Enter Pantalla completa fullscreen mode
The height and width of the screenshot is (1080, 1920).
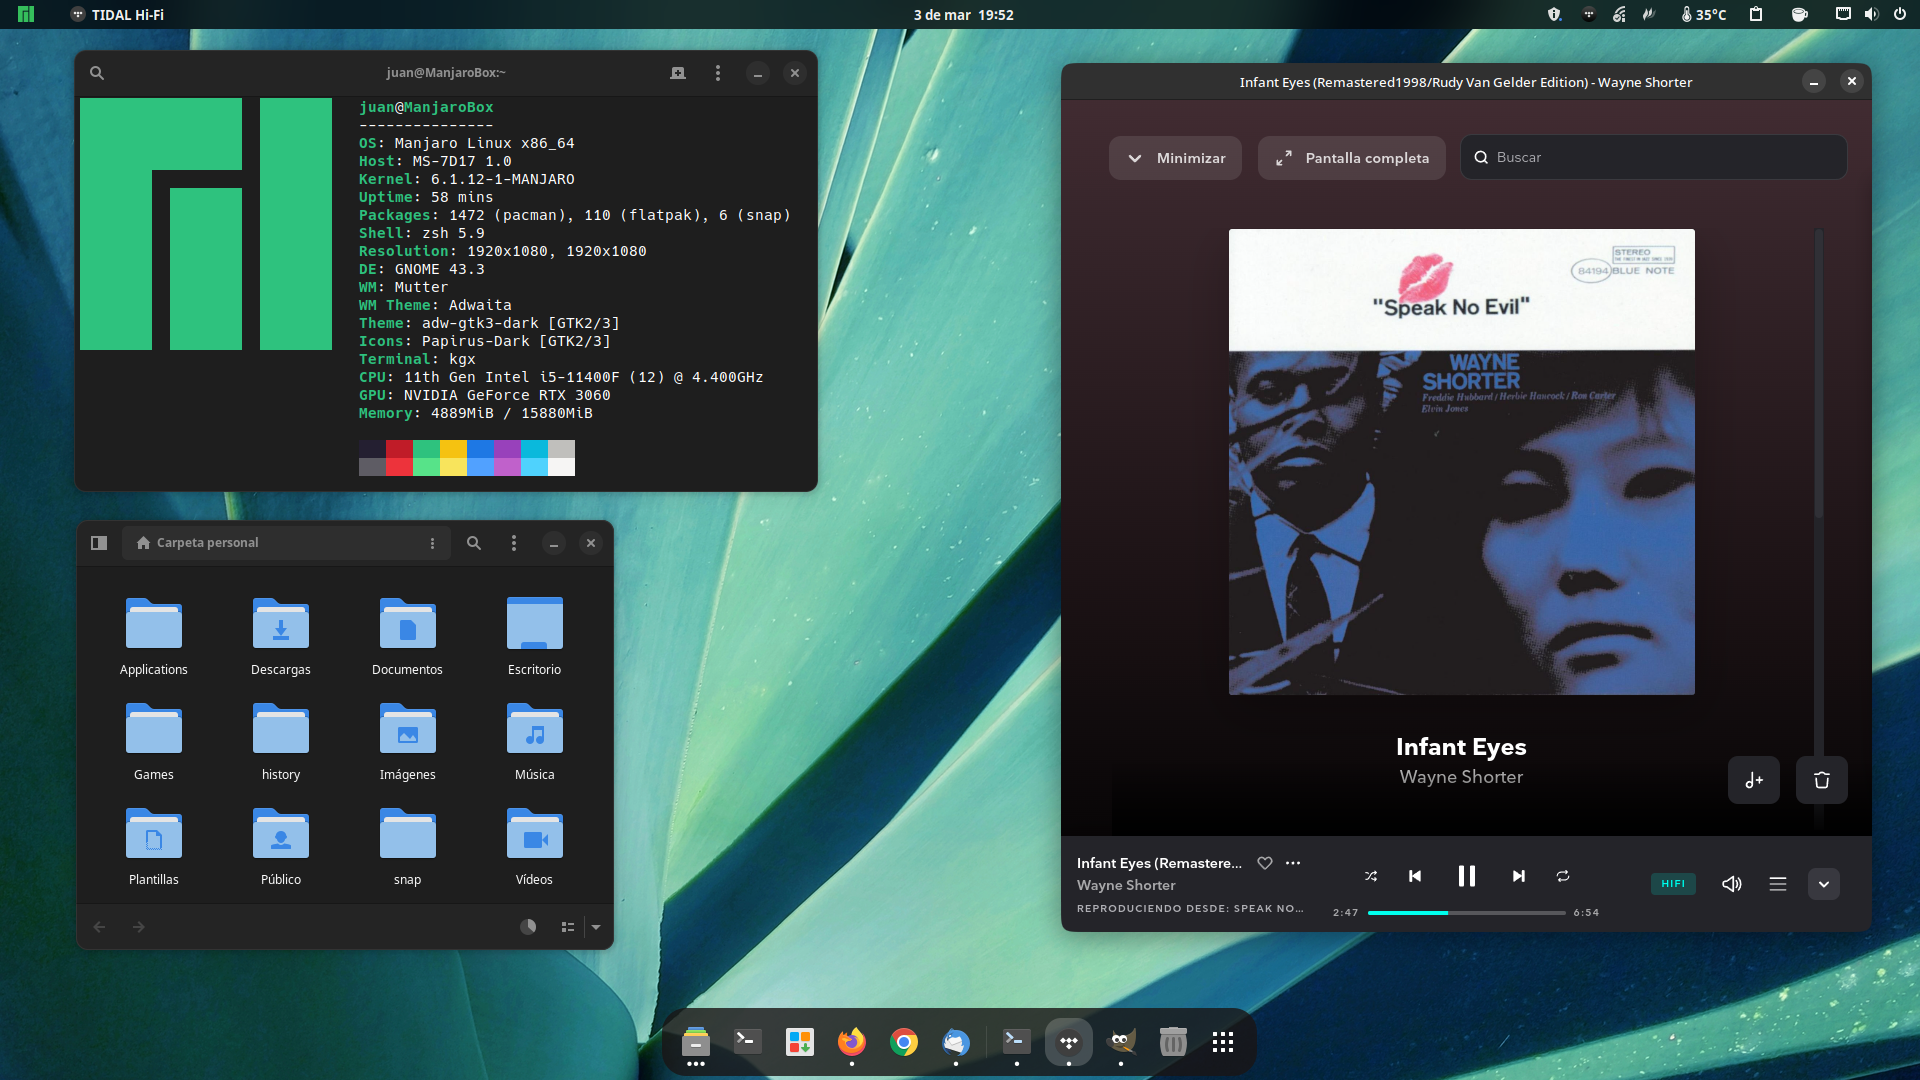pos(1352,158)
